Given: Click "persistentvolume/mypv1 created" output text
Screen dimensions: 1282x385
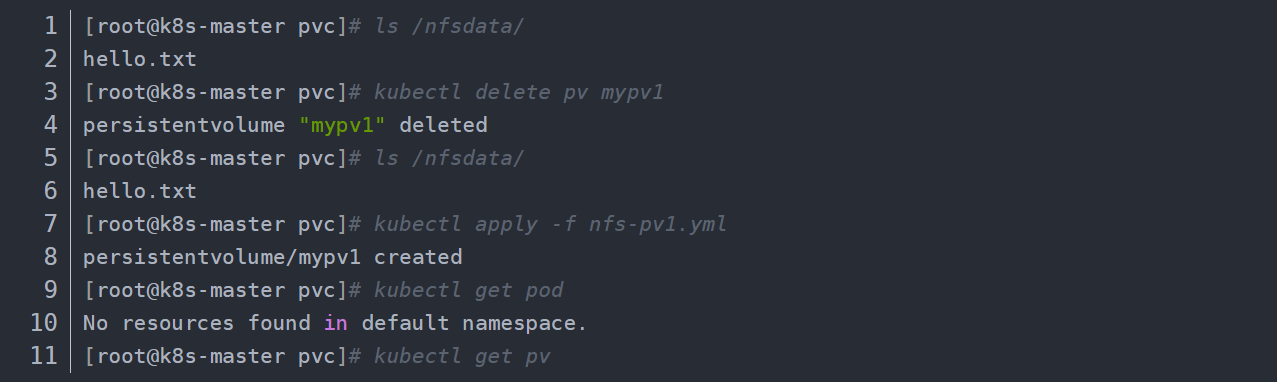Looking at the screenshot, I should tap(272, 257).
